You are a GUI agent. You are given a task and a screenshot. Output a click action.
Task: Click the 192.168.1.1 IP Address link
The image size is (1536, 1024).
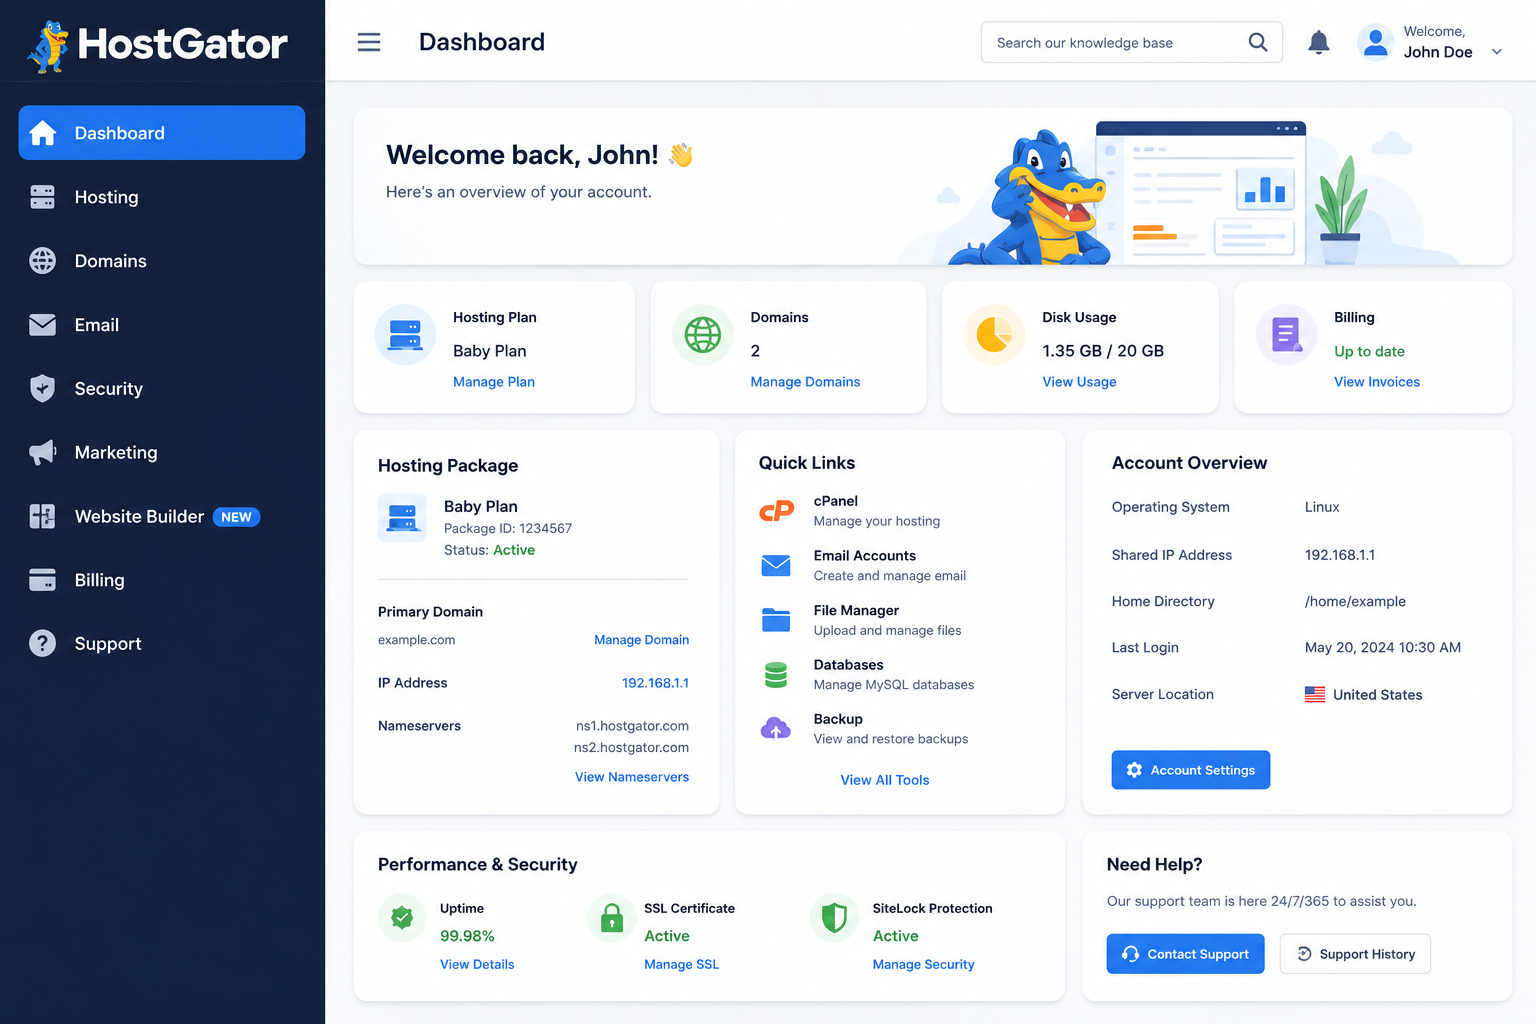(x=655, y=683)
